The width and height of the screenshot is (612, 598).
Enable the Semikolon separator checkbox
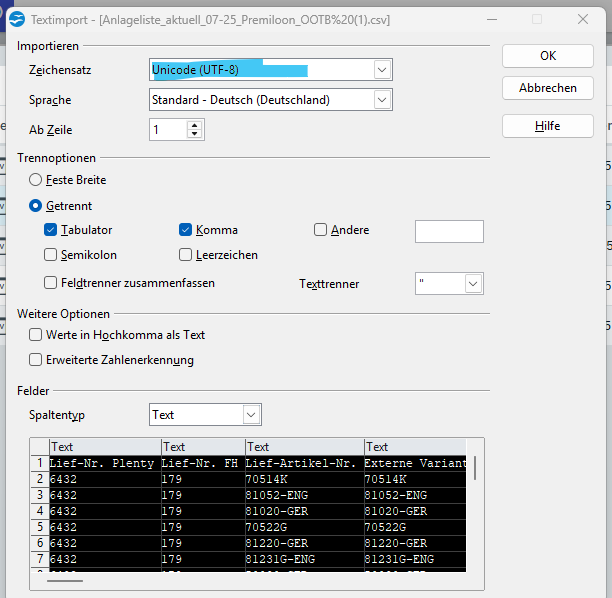pyautogui.click(x=51, y=255)
